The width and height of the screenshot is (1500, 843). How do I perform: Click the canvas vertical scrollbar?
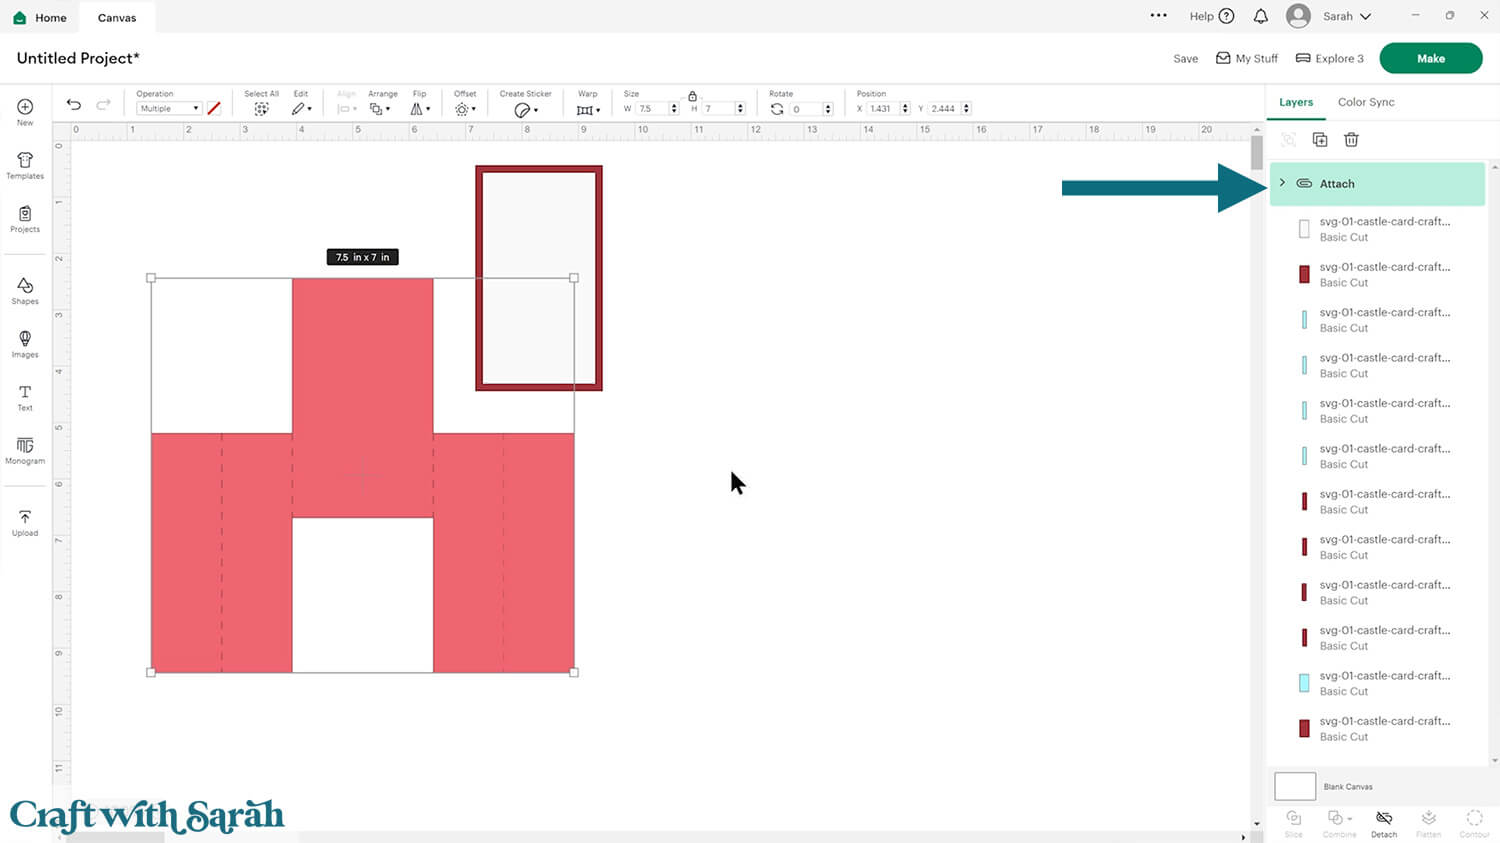pos(1257,154)
